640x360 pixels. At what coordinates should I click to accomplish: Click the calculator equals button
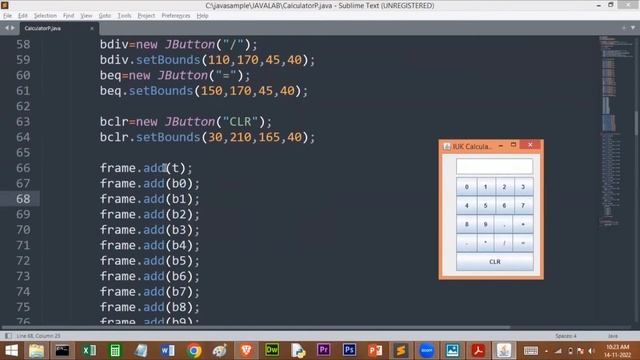(523, 243)
